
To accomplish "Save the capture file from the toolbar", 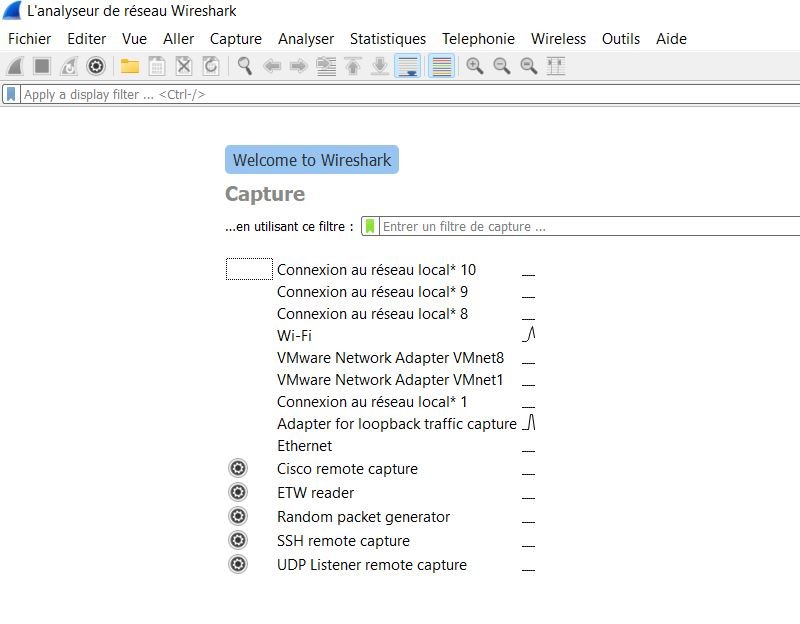I will pyautogui.click(x=157, y=66).
